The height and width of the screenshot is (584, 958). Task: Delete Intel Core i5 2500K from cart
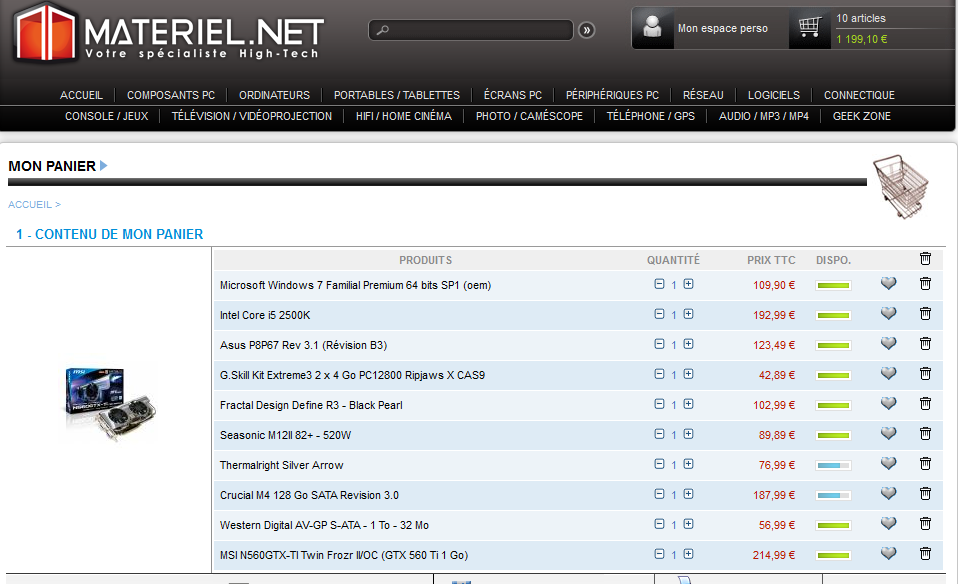(x=925, y=314)
